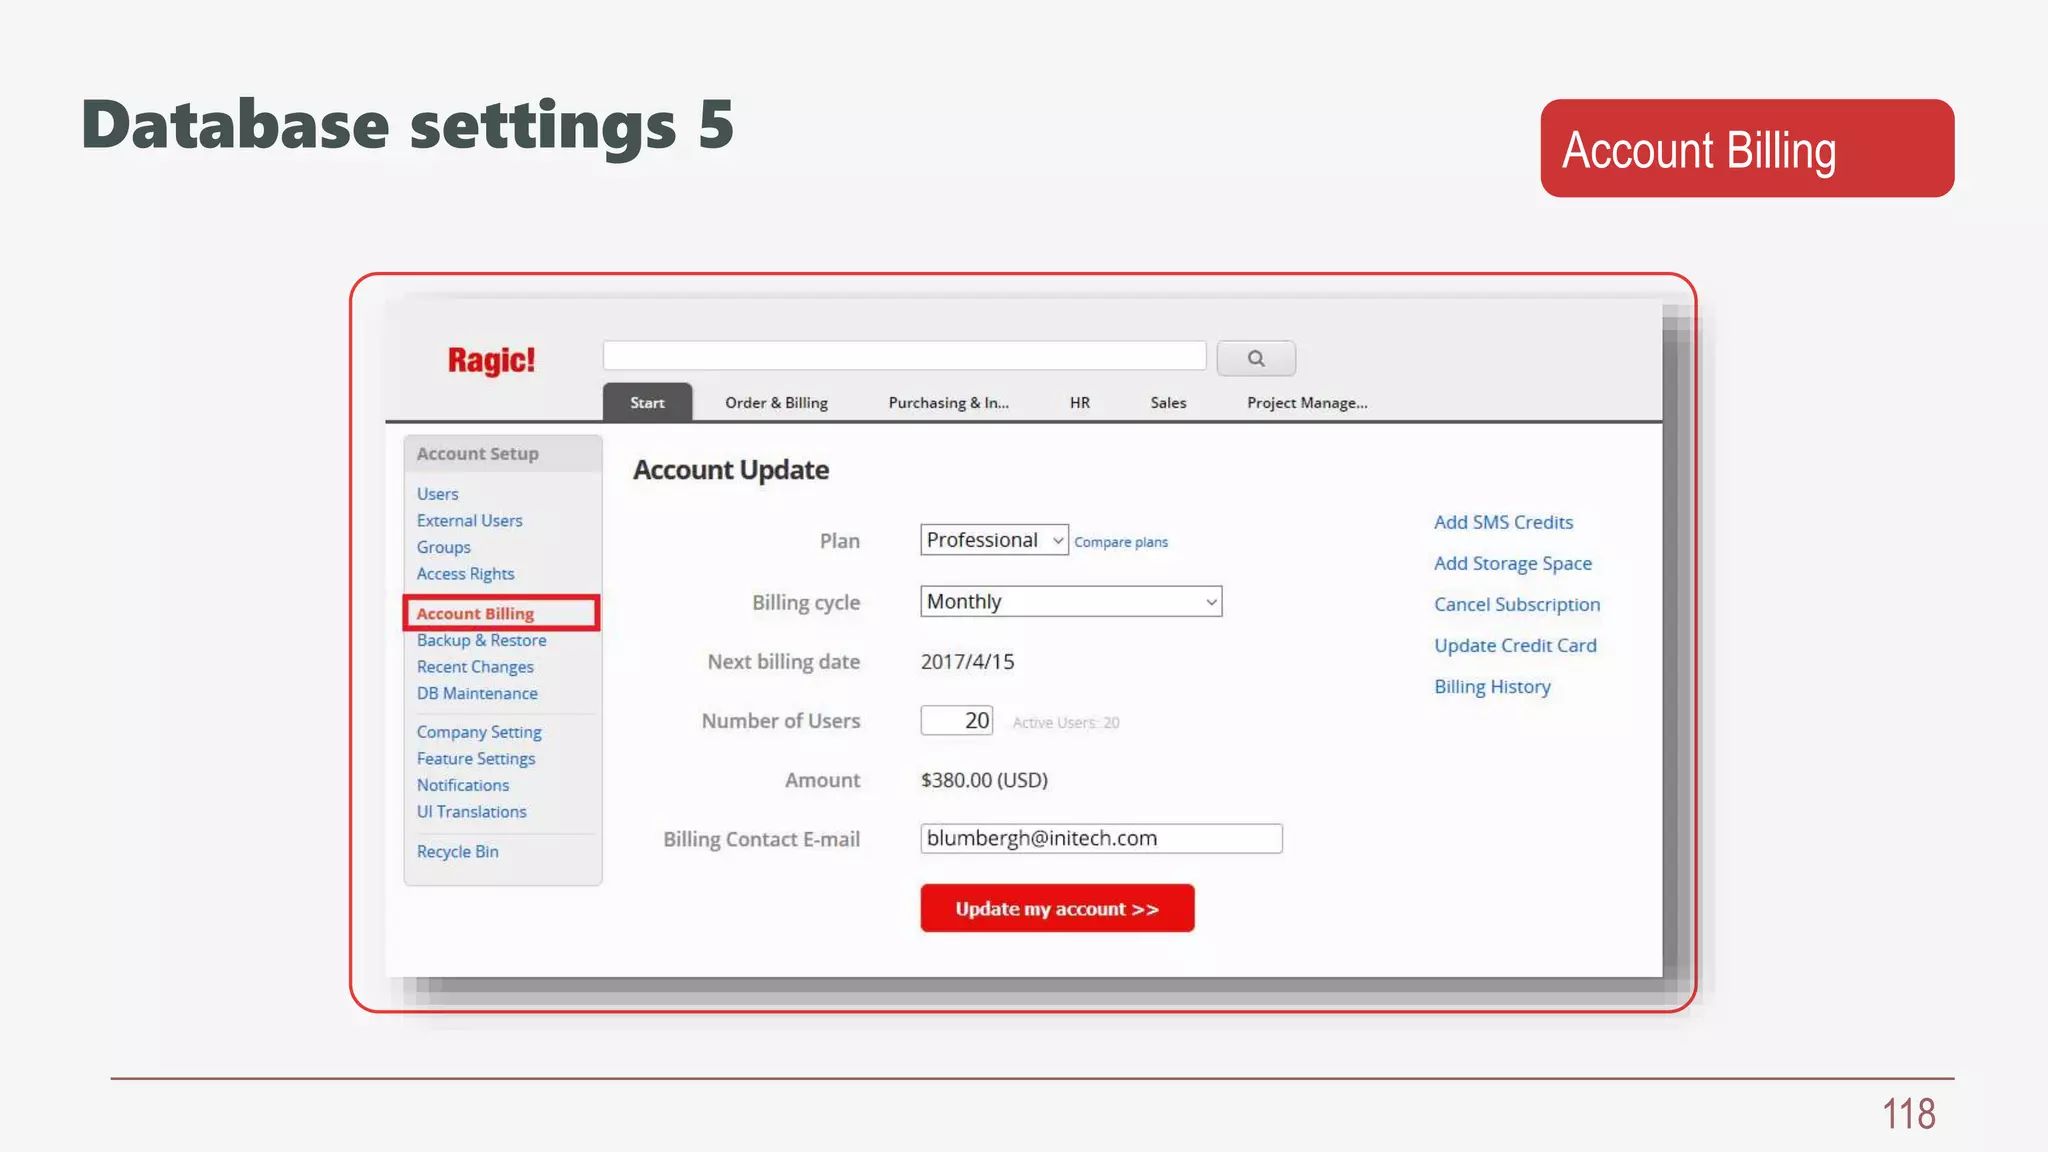This screenshot has height=1152, width=2048.
Task: Open External Users settings
Action: point(470,520)
